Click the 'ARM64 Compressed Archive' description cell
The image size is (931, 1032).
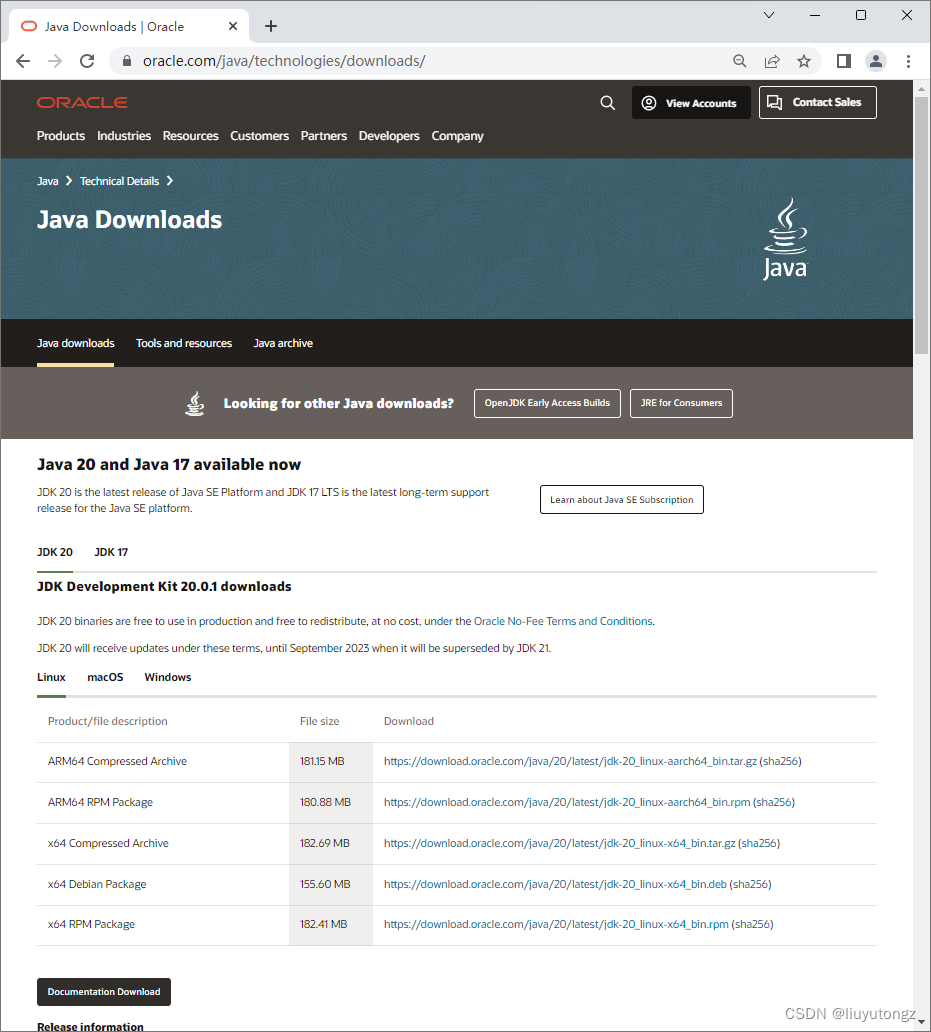pyautogui.click(x=163, y=761)
